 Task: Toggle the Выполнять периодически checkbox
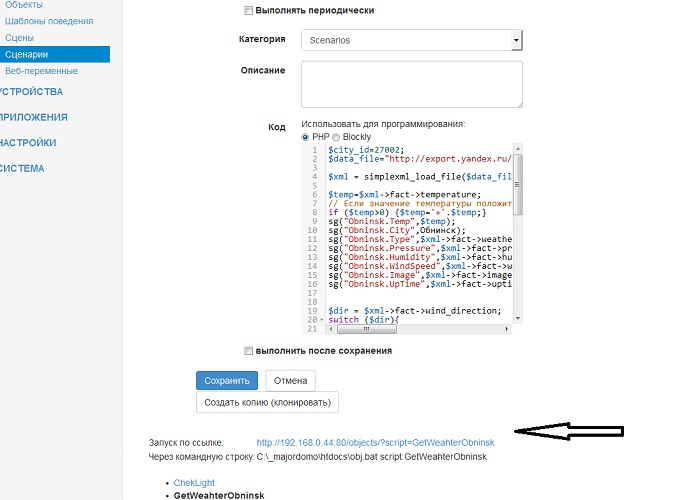[x=249, y=11]
